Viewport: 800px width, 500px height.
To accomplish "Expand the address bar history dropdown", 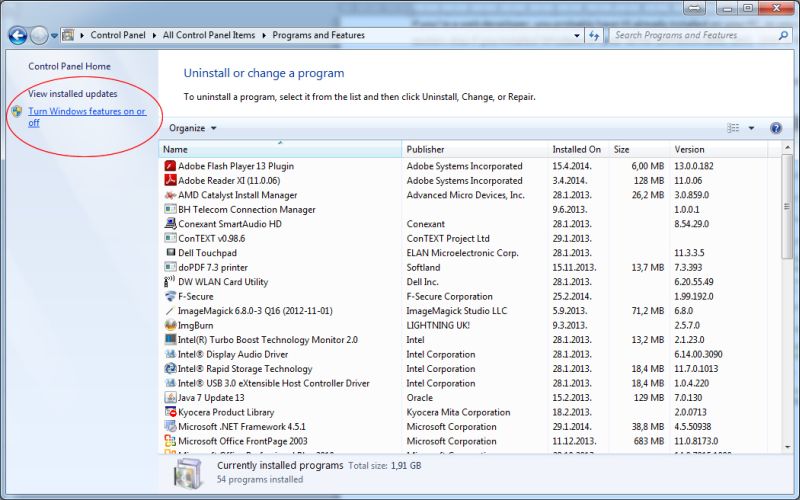I will [x=577, y=35].
